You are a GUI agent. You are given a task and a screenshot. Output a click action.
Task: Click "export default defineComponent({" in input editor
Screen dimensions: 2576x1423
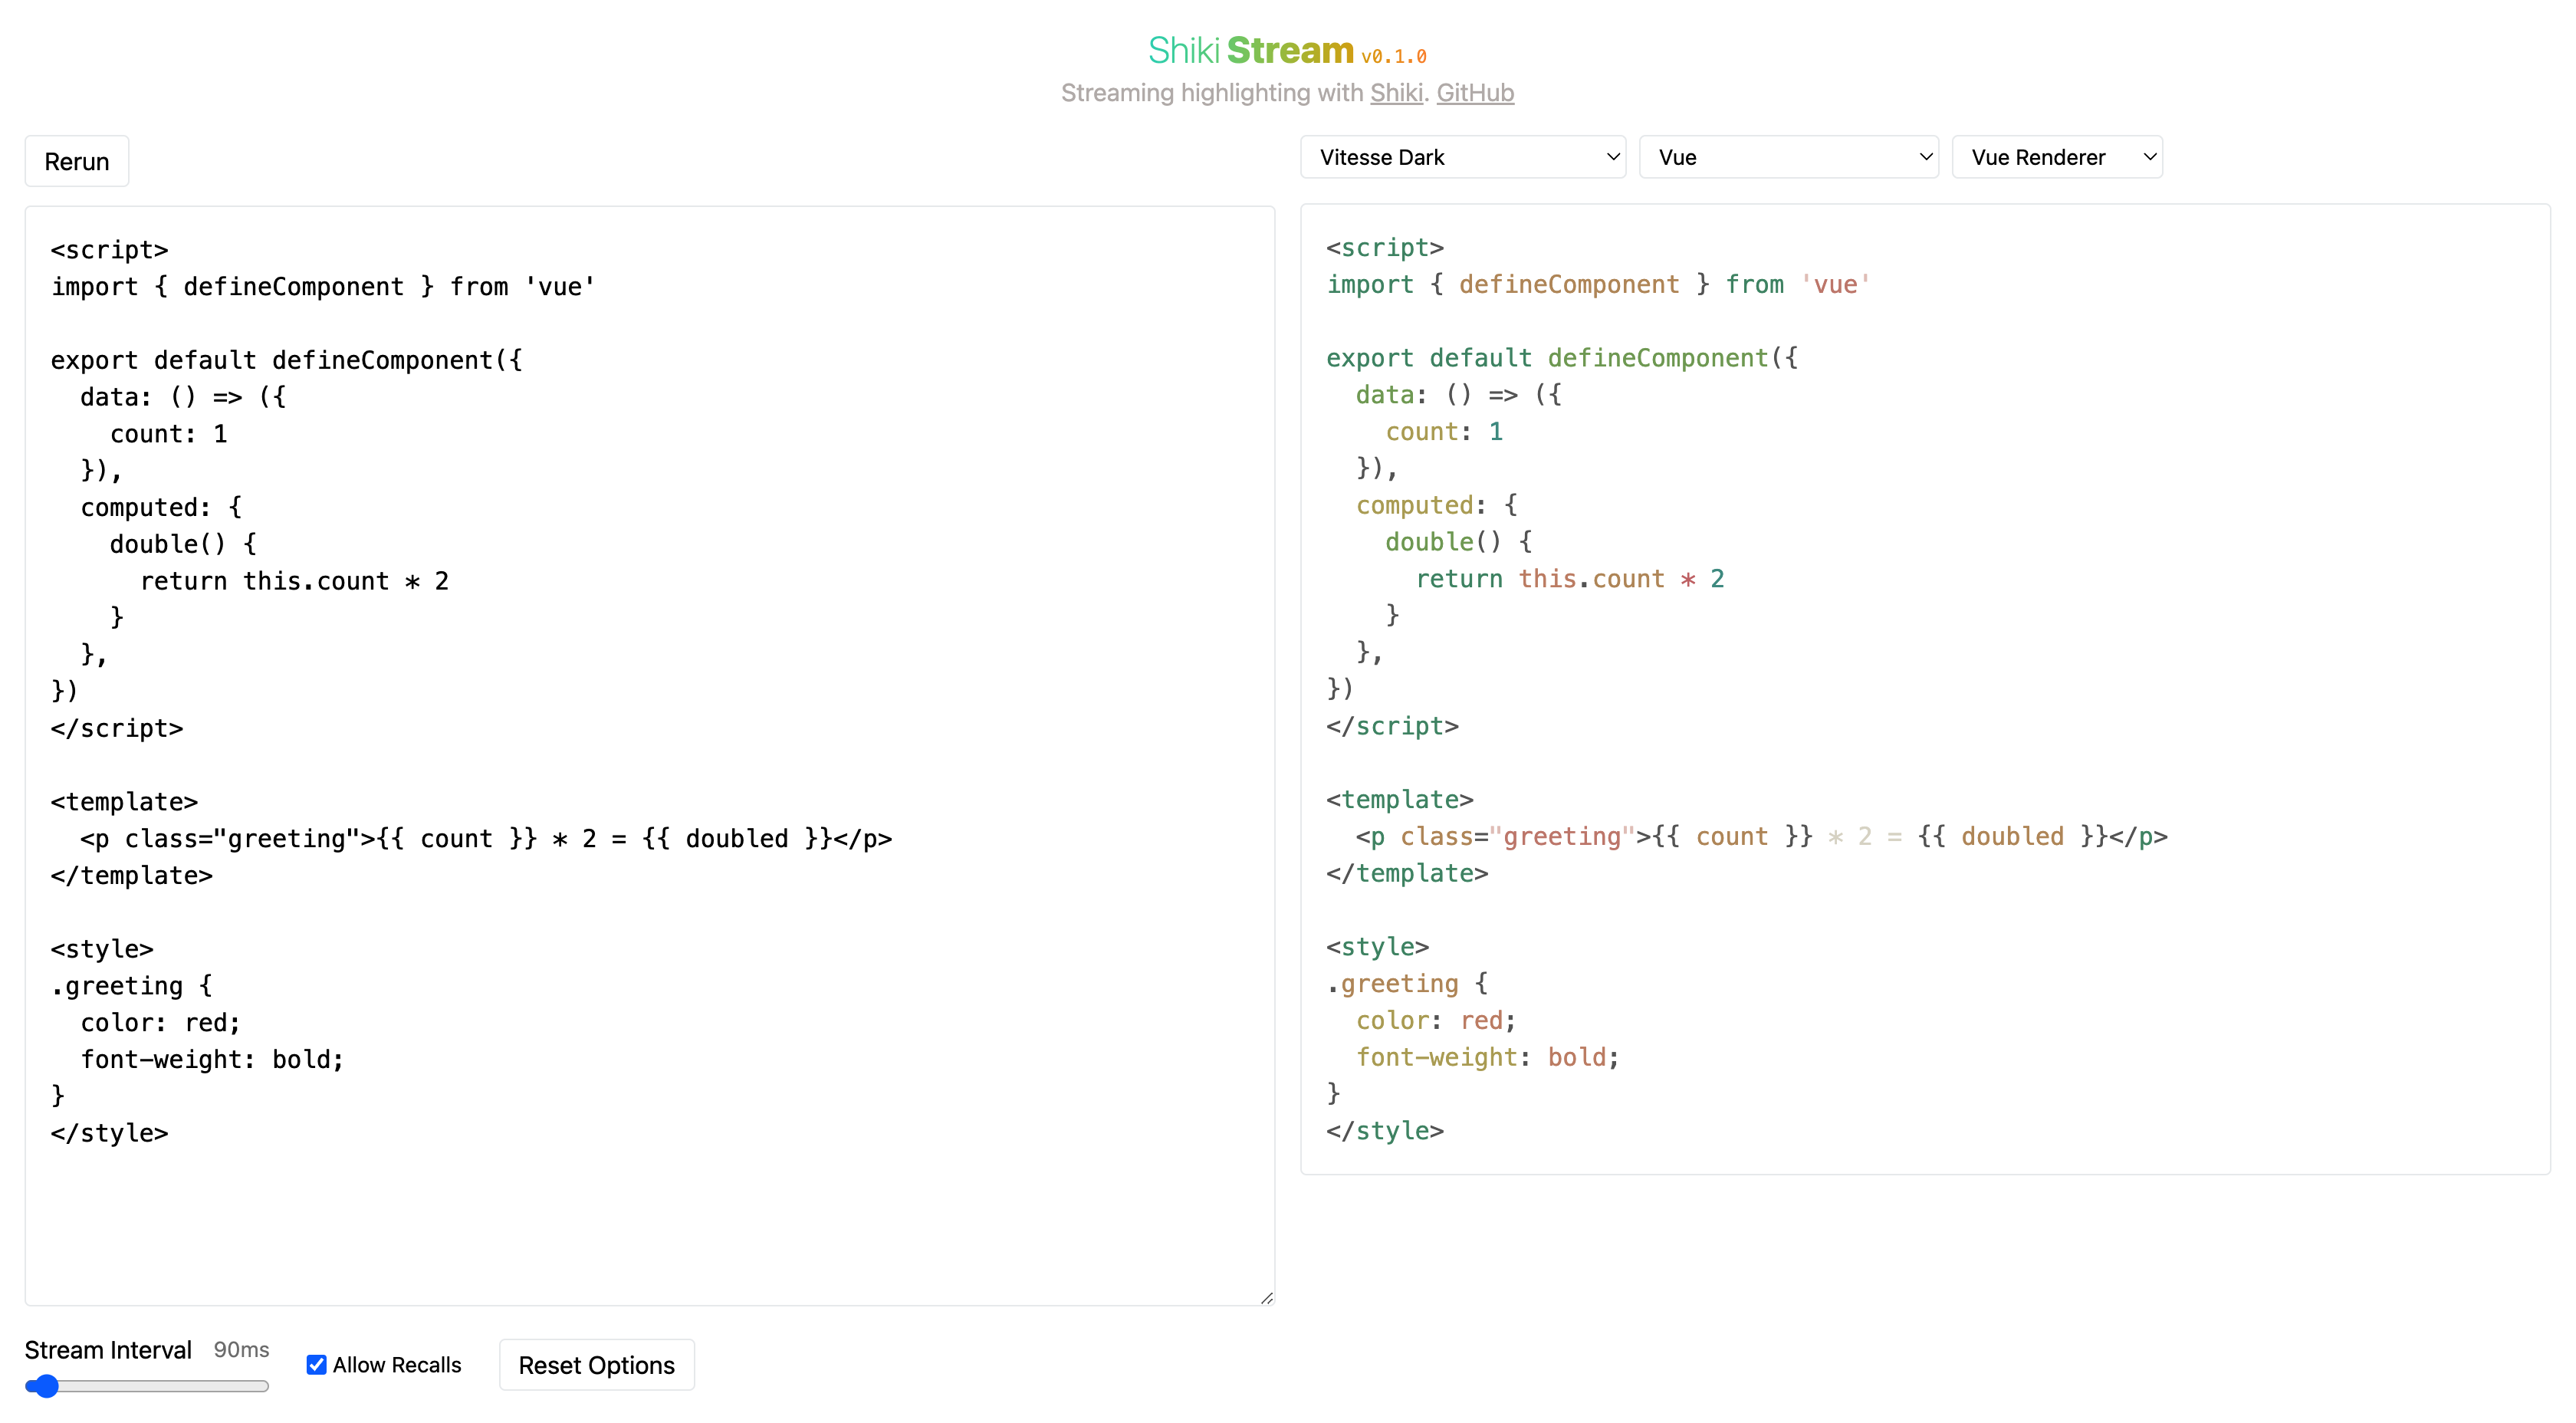coord(287,360)
